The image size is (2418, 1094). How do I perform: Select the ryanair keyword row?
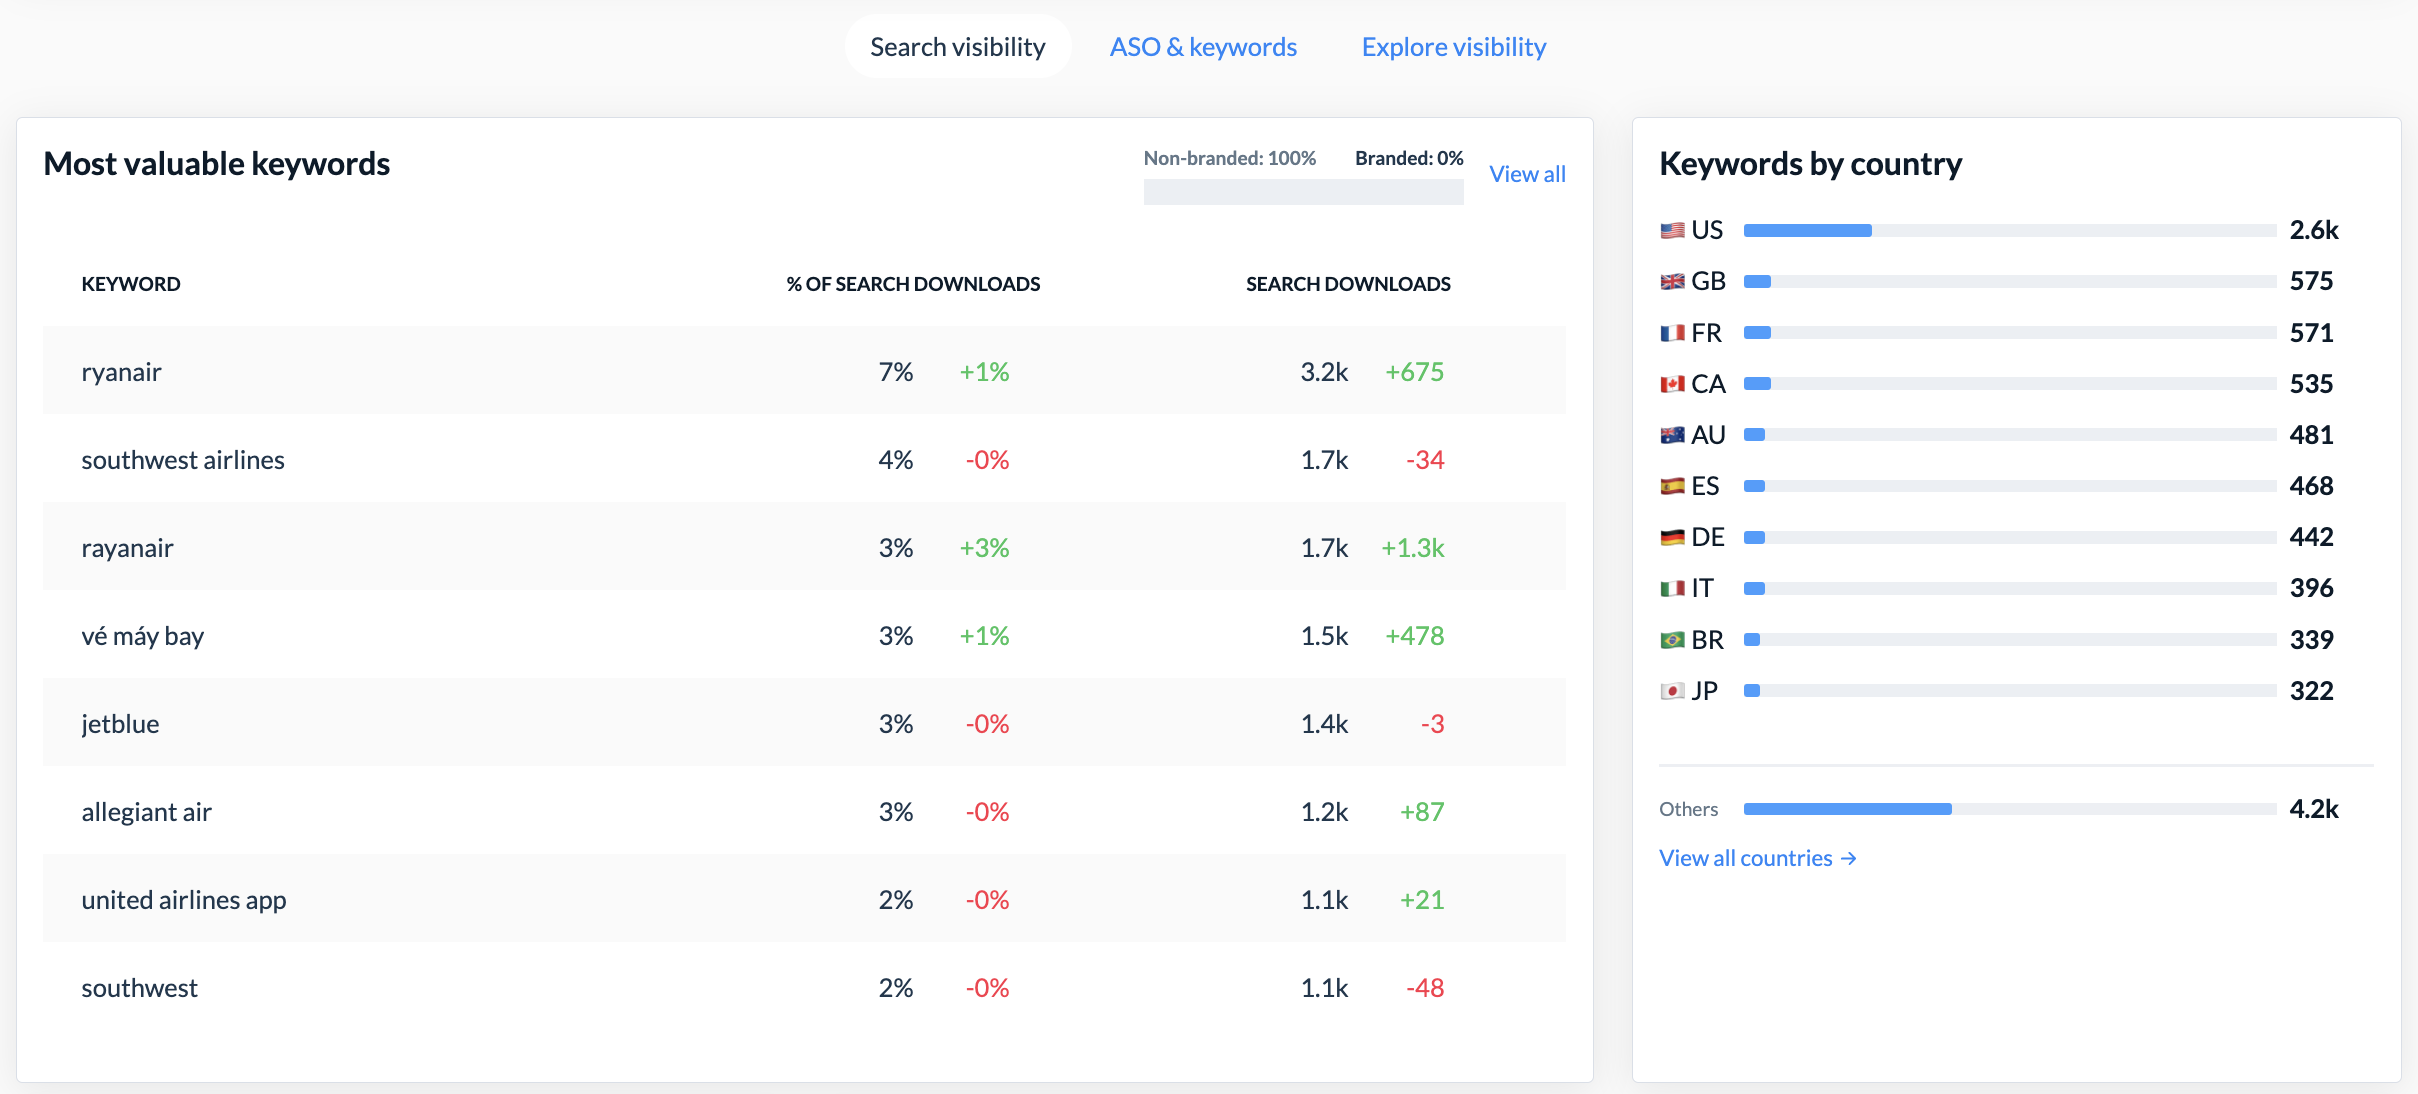[x=804, y=371]
